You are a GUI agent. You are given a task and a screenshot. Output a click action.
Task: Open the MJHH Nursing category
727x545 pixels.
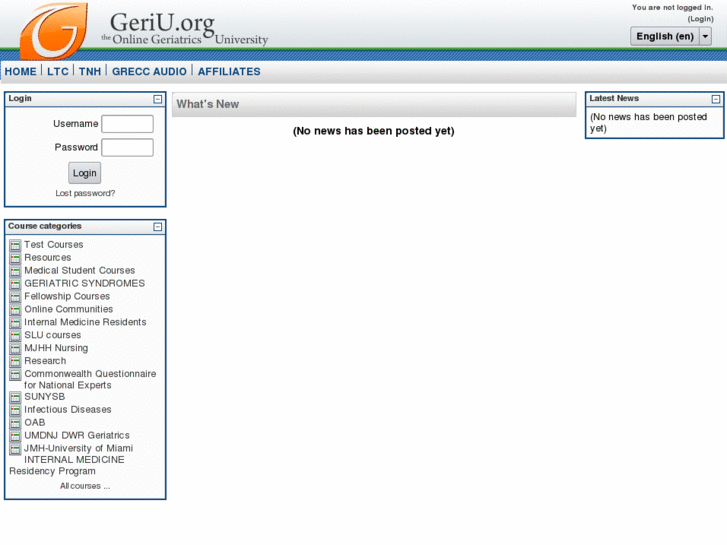(56, 348)
